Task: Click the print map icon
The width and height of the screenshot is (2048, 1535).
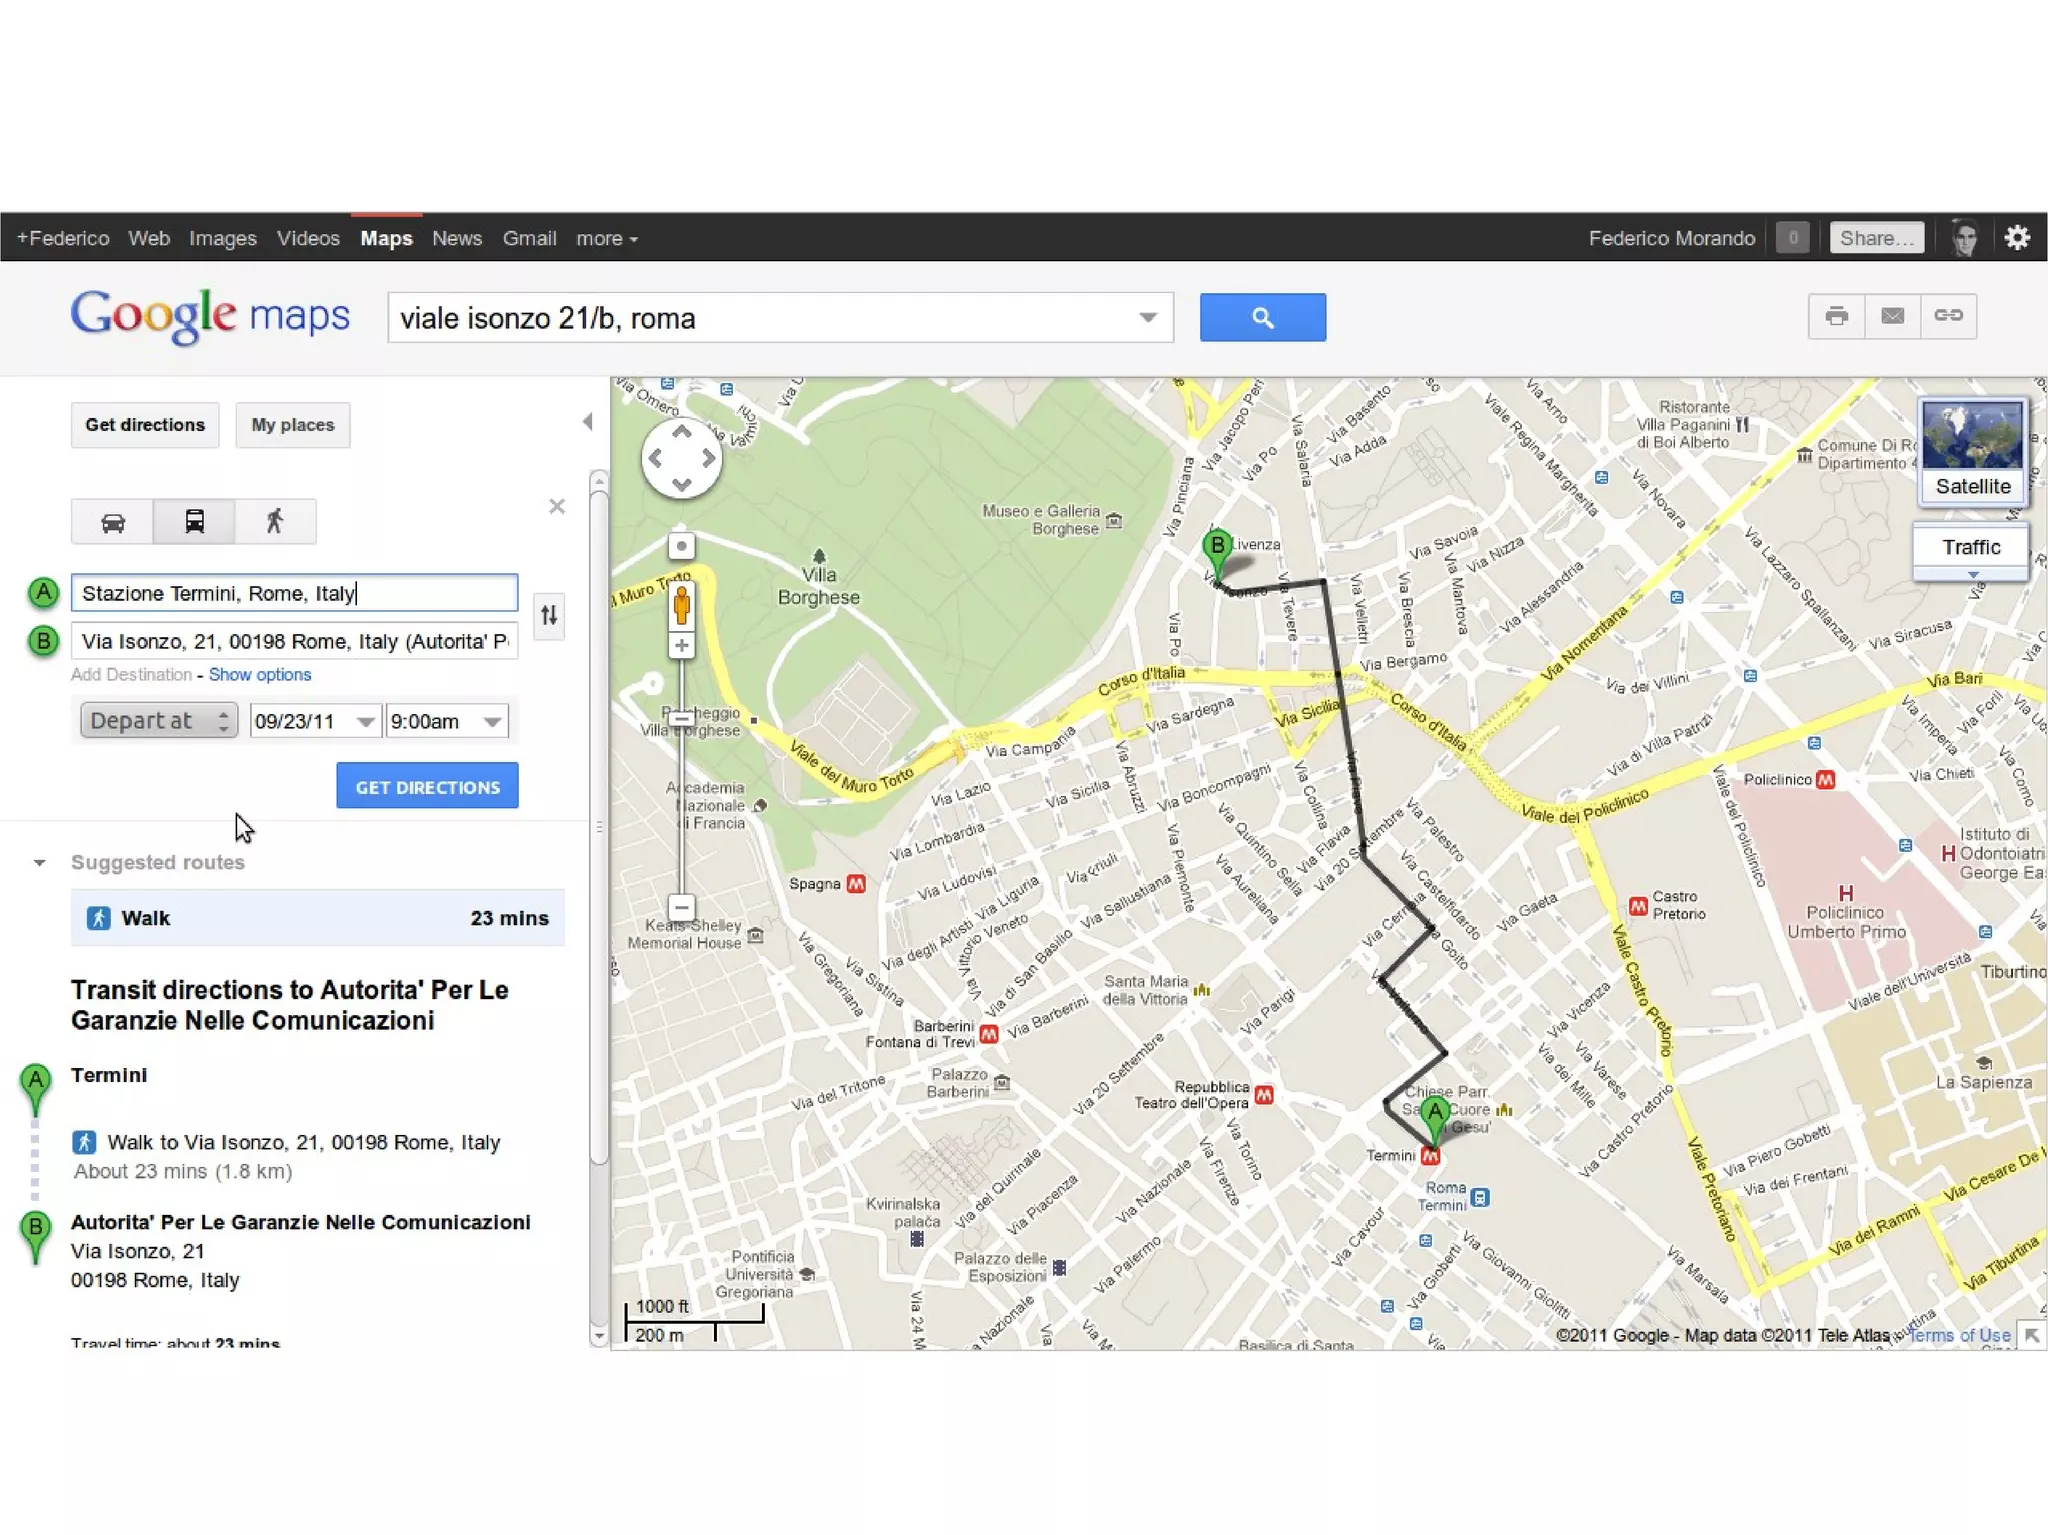Action: click(1836, 316)
